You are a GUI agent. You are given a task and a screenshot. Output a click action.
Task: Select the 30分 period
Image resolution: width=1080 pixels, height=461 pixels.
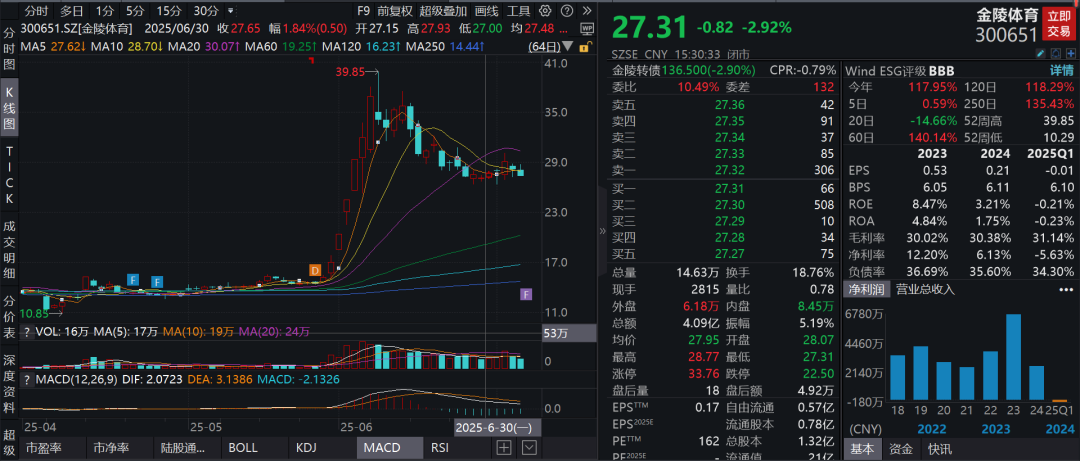(205, 11)
